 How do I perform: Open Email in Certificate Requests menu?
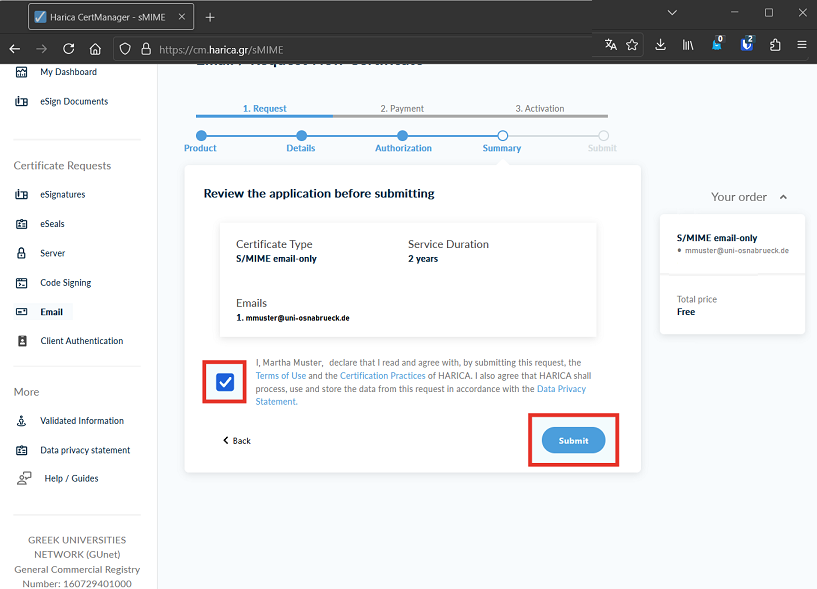[x=52, y=312]
